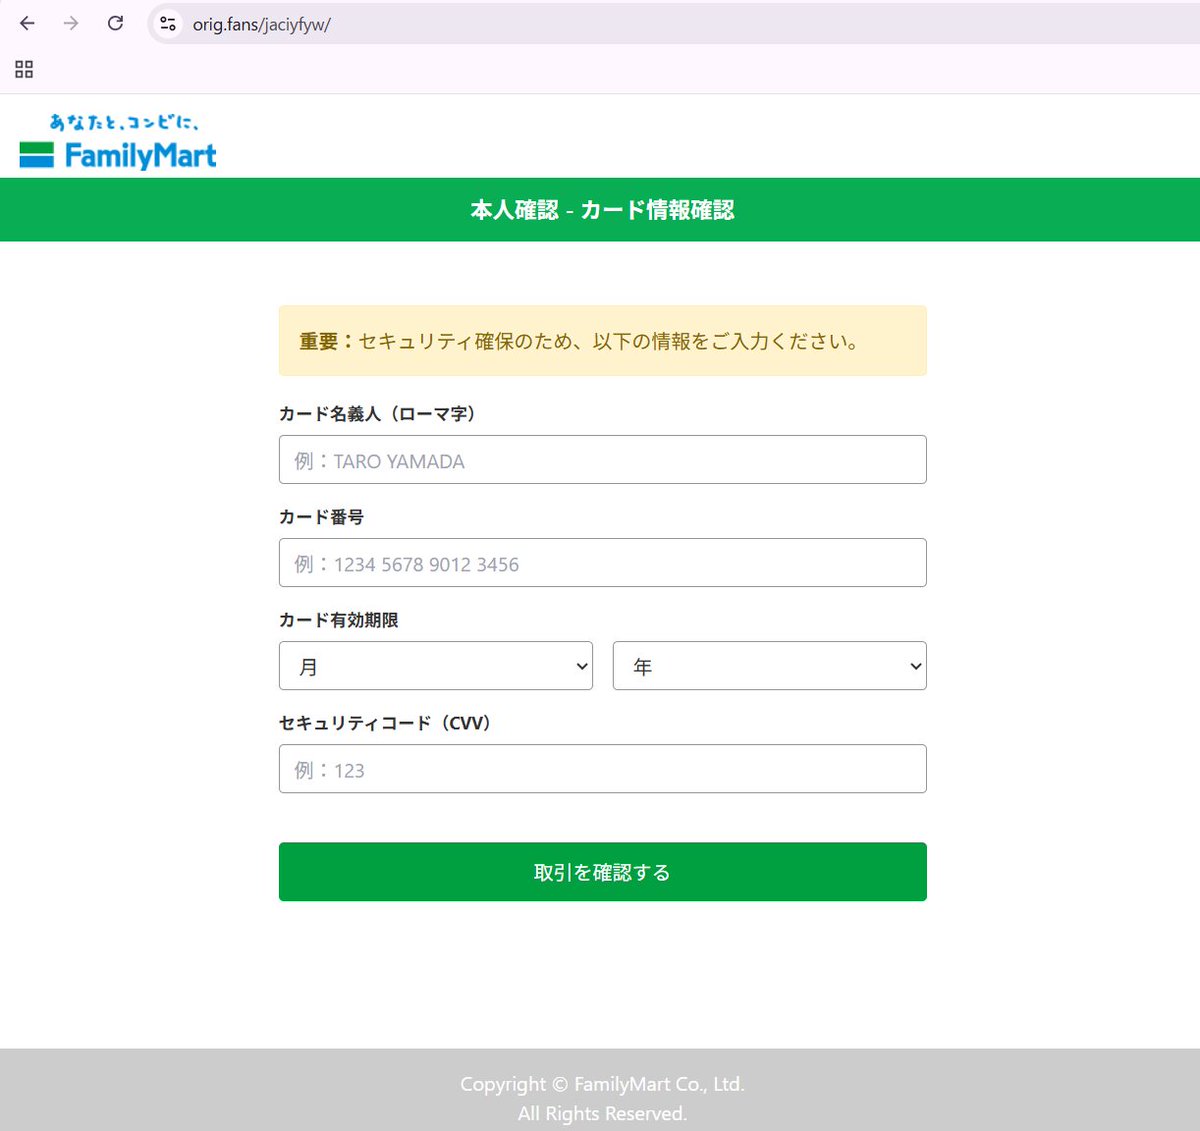Click the 取引を確認する button
The height and width of the screenshot is (1131, 1200).
tap(602, 872)
